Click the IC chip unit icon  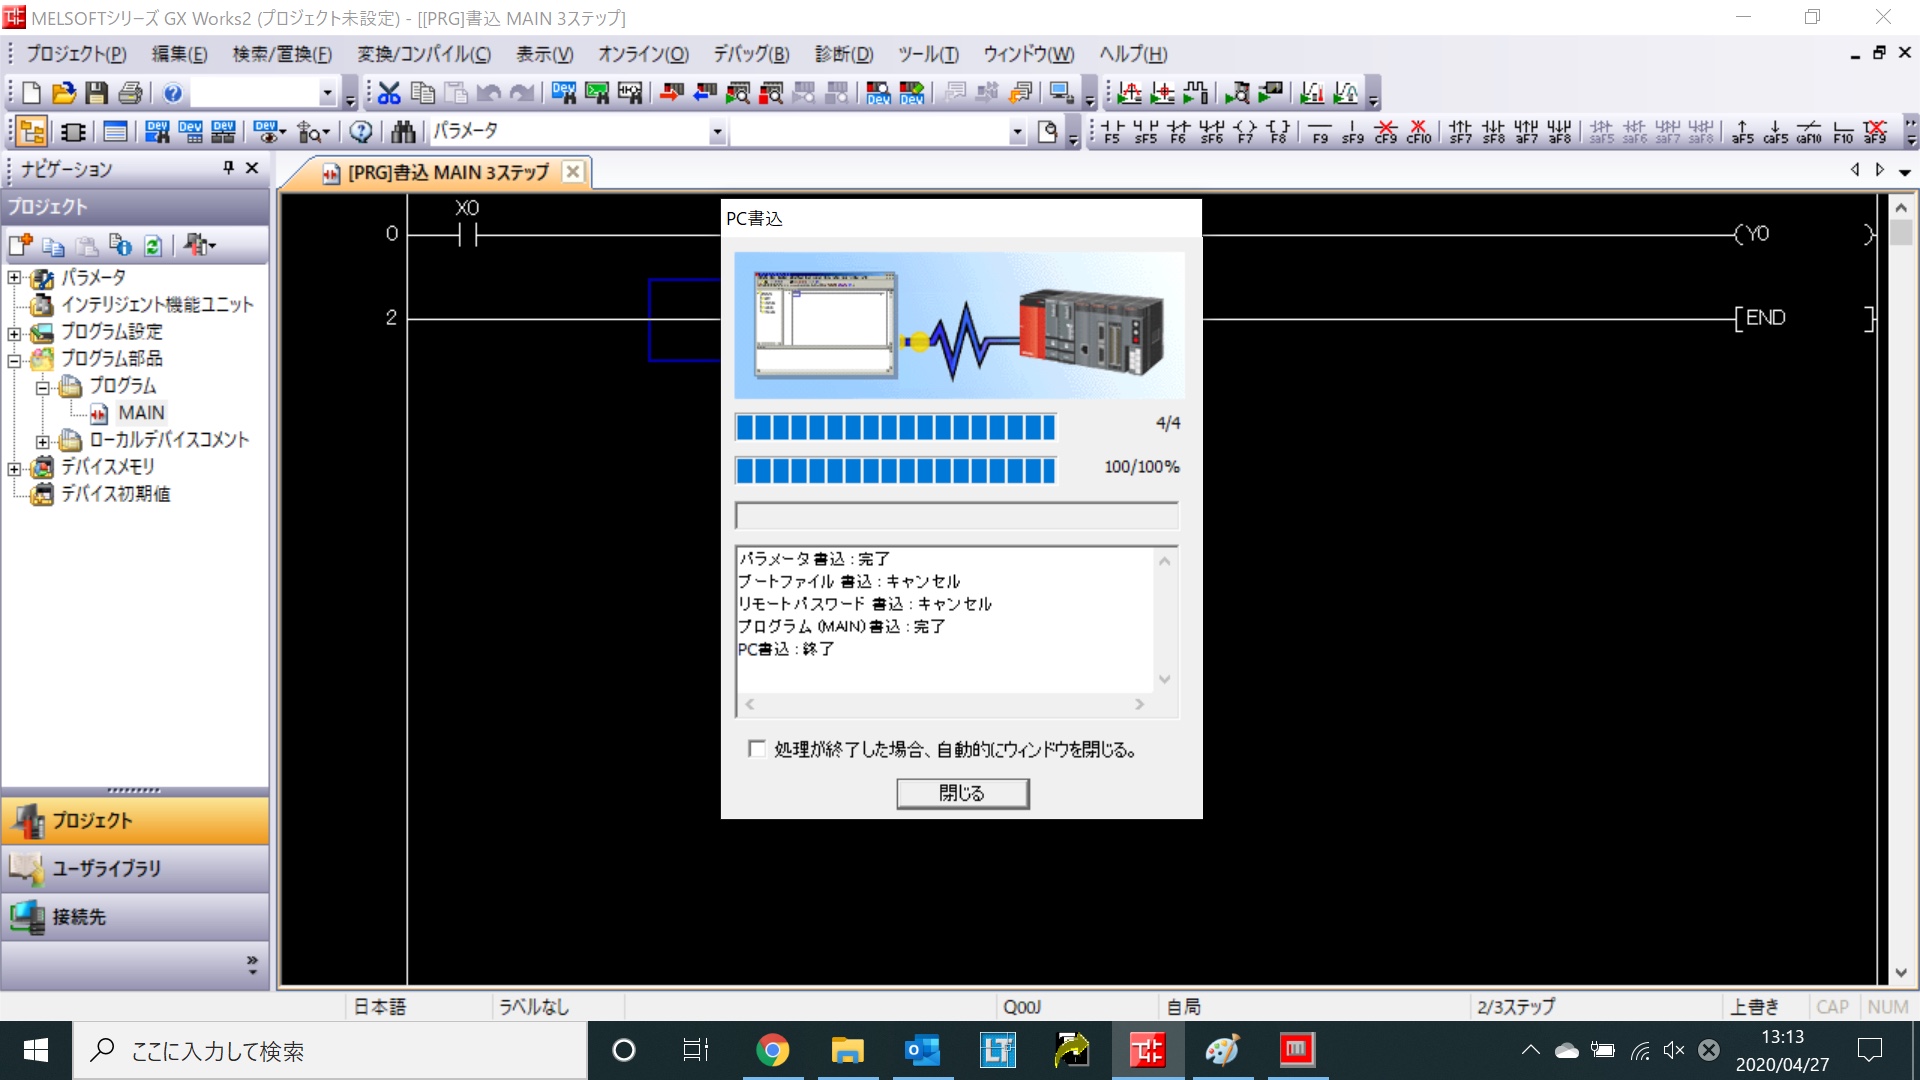point(73,131)
